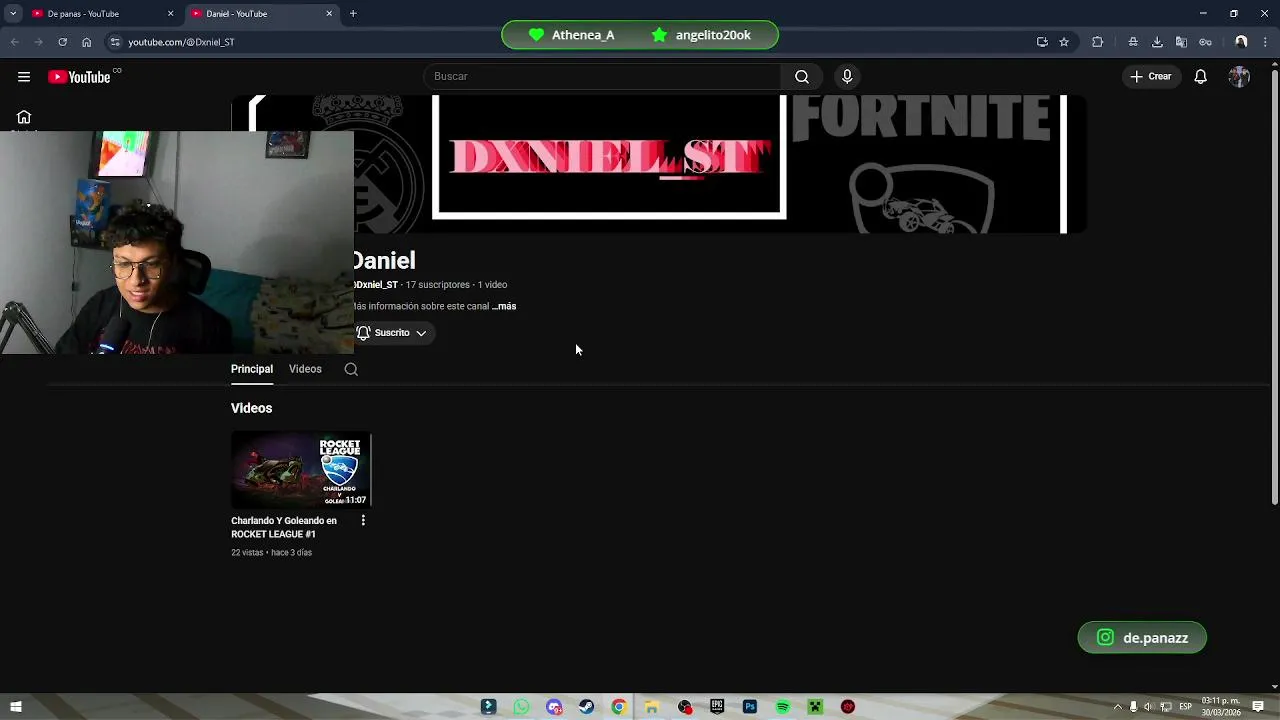1280x720 pixels.
Task: Expand channel description with ...más
Action: (x=504, y=306)
